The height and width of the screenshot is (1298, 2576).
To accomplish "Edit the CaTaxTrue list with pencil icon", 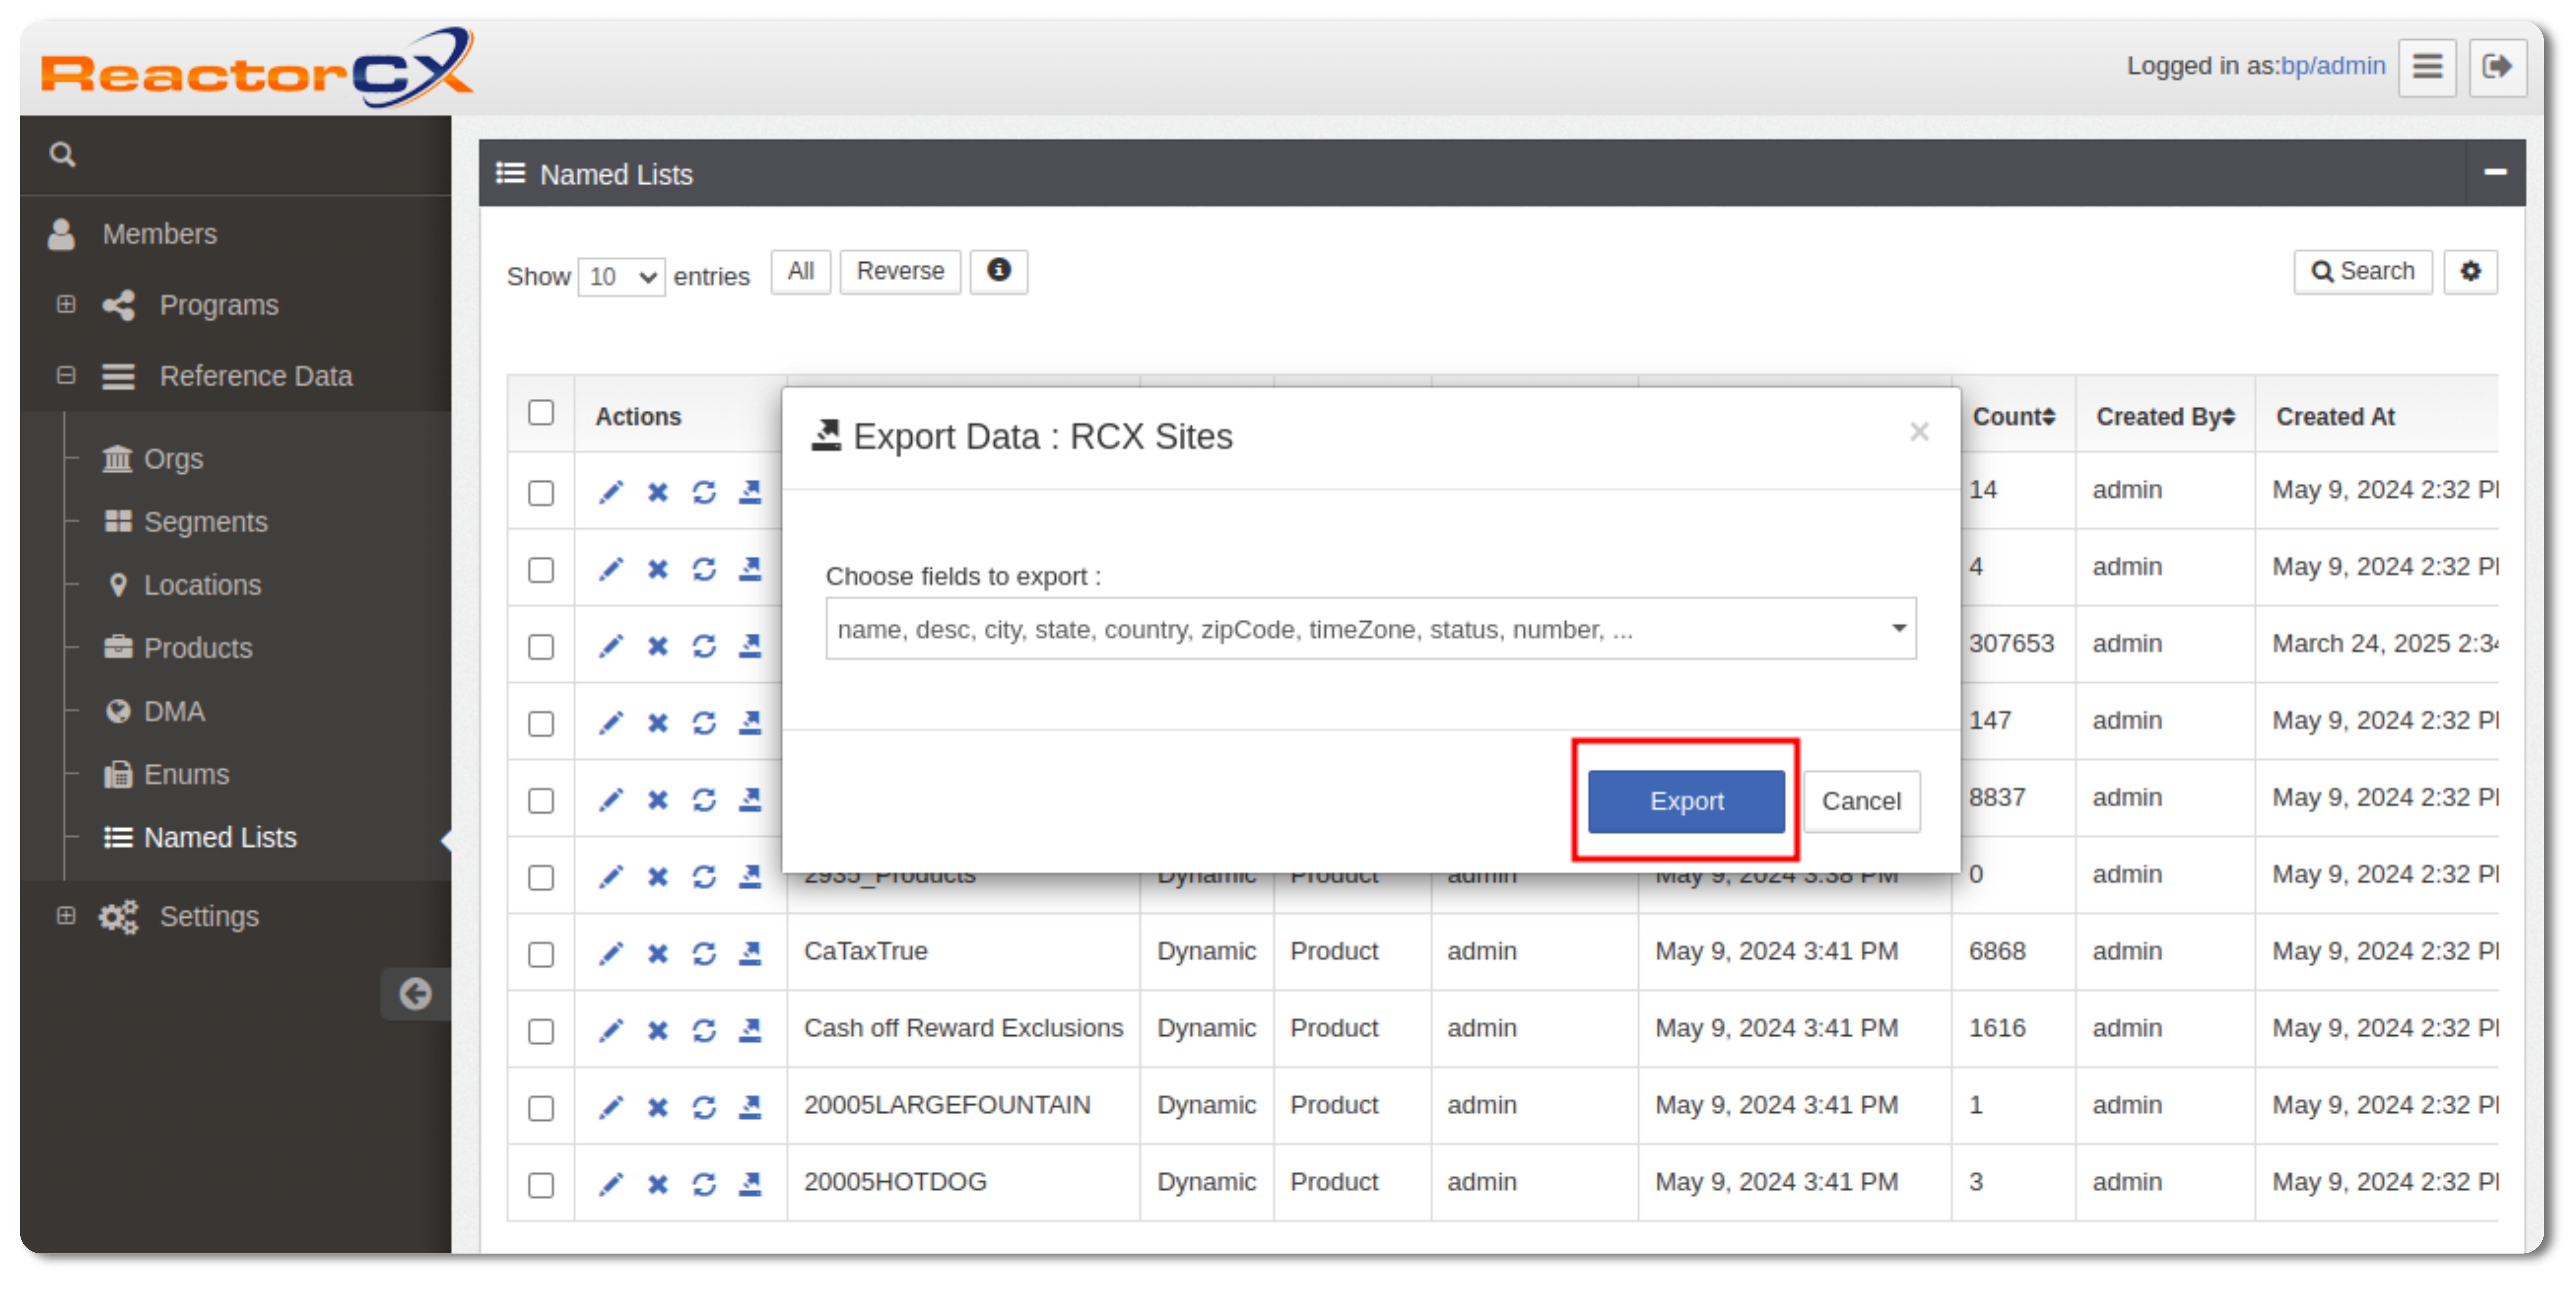I will [610, 953].
